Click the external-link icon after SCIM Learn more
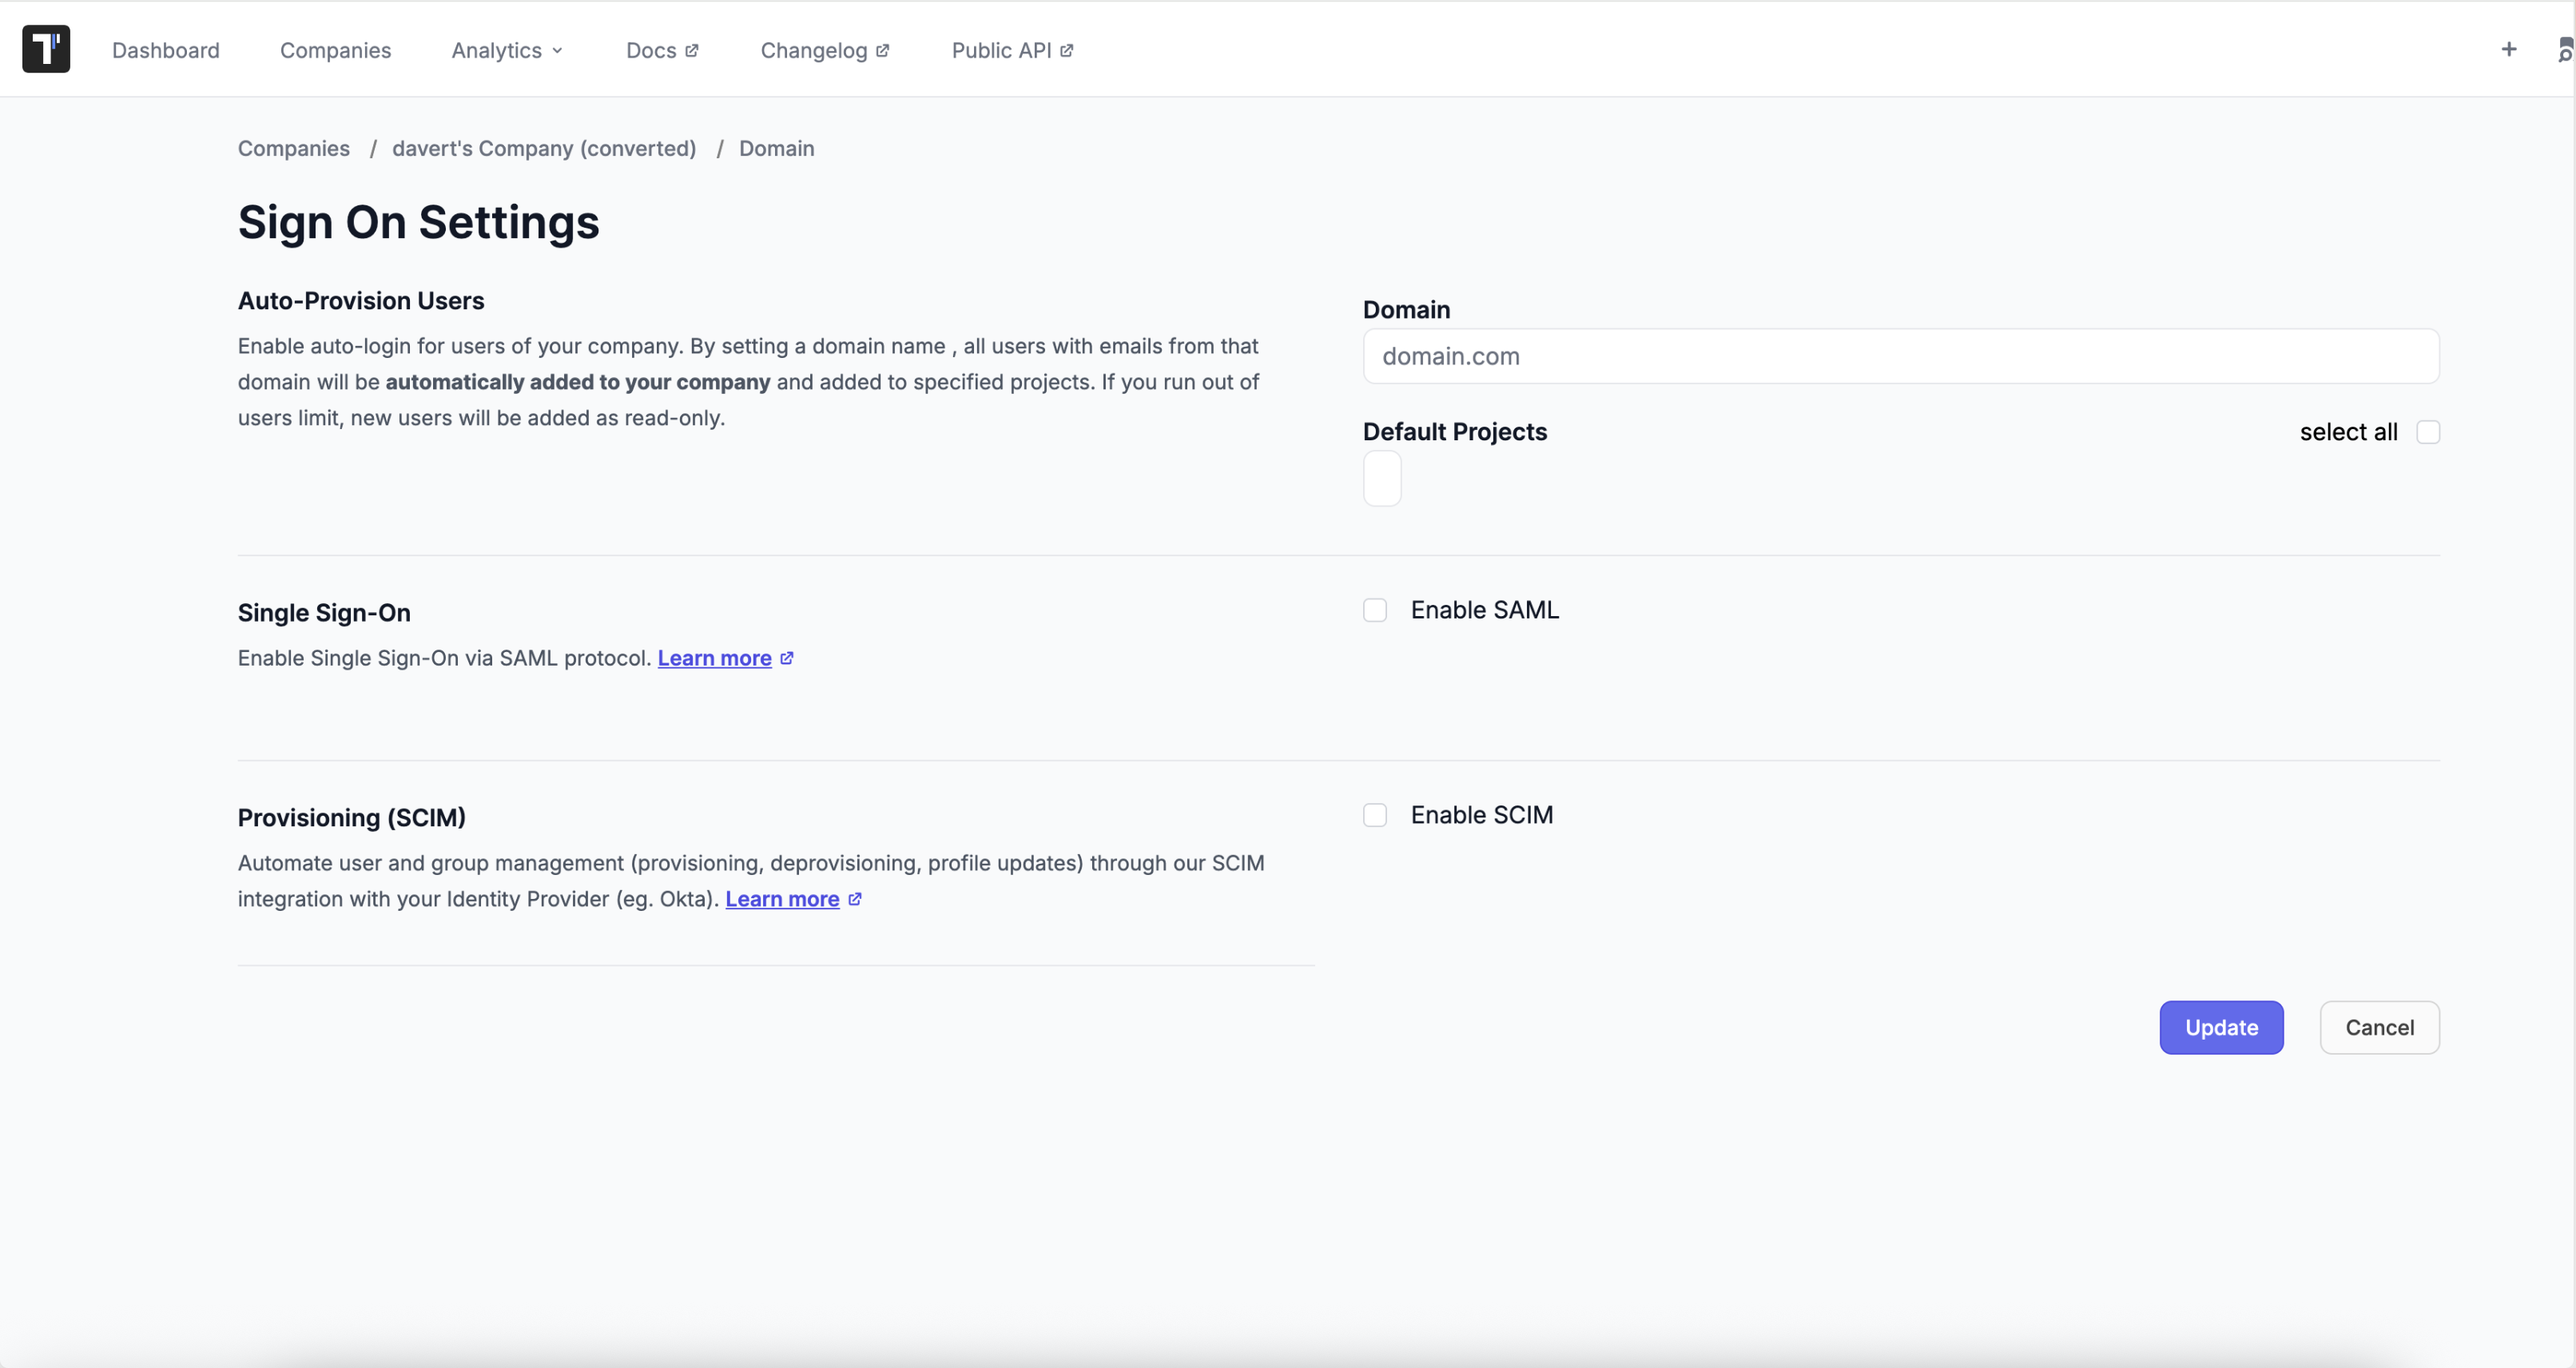Screen dimensions: 2576x1368 [x=856, y=898]
